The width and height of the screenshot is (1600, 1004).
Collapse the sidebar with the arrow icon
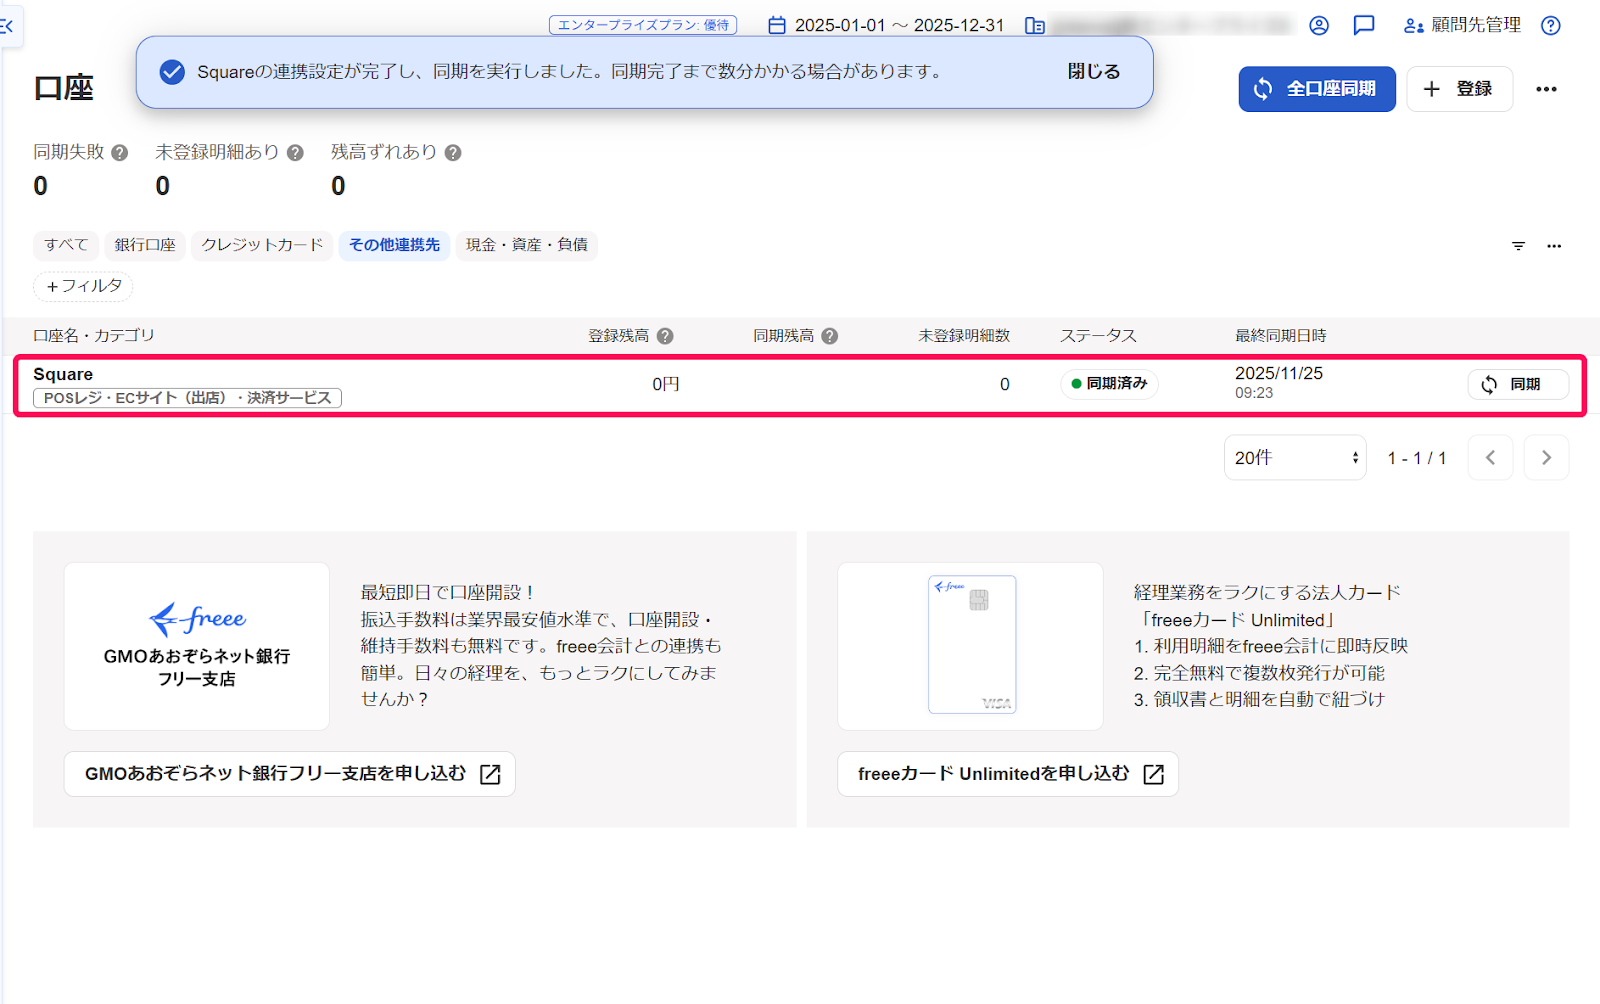[8, 26]
